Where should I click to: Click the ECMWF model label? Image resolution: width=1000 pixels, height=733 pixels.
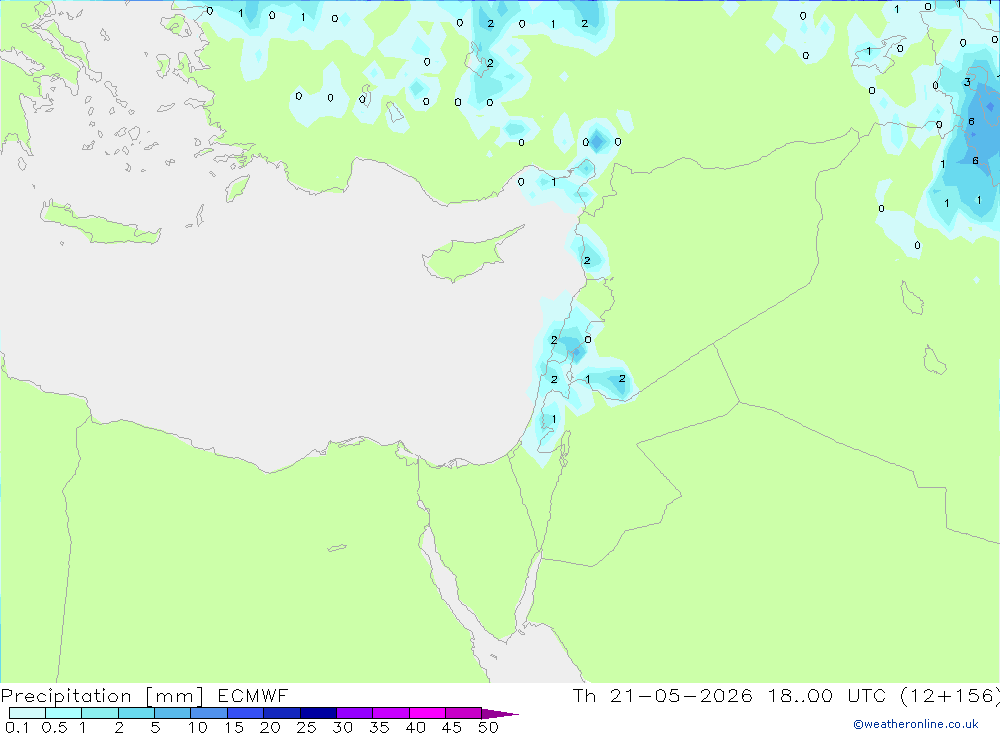tap(253, 695)
